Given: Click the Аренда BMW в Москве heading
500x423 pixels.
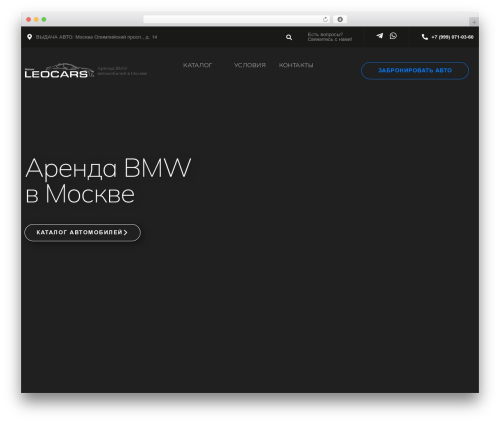Looking at the screenshot, I should [108, 180].
